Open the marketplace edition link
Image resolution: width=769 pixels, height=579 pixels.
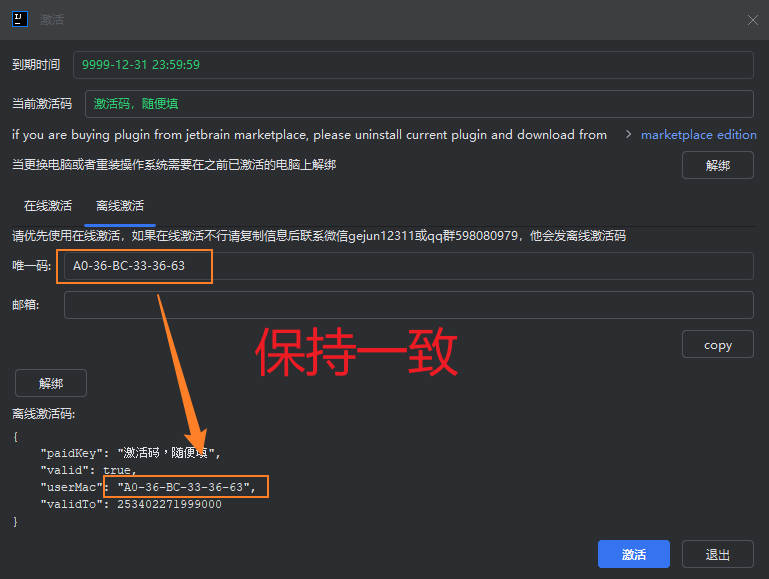coord(698,134)
